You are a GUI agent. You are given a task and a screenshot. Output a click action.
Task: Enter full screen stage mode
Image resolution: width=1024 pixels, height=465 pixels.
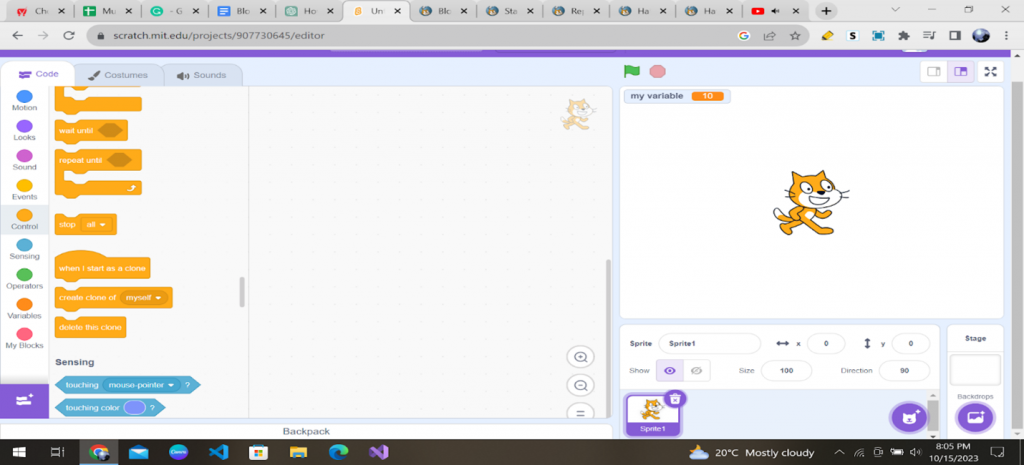990,72
